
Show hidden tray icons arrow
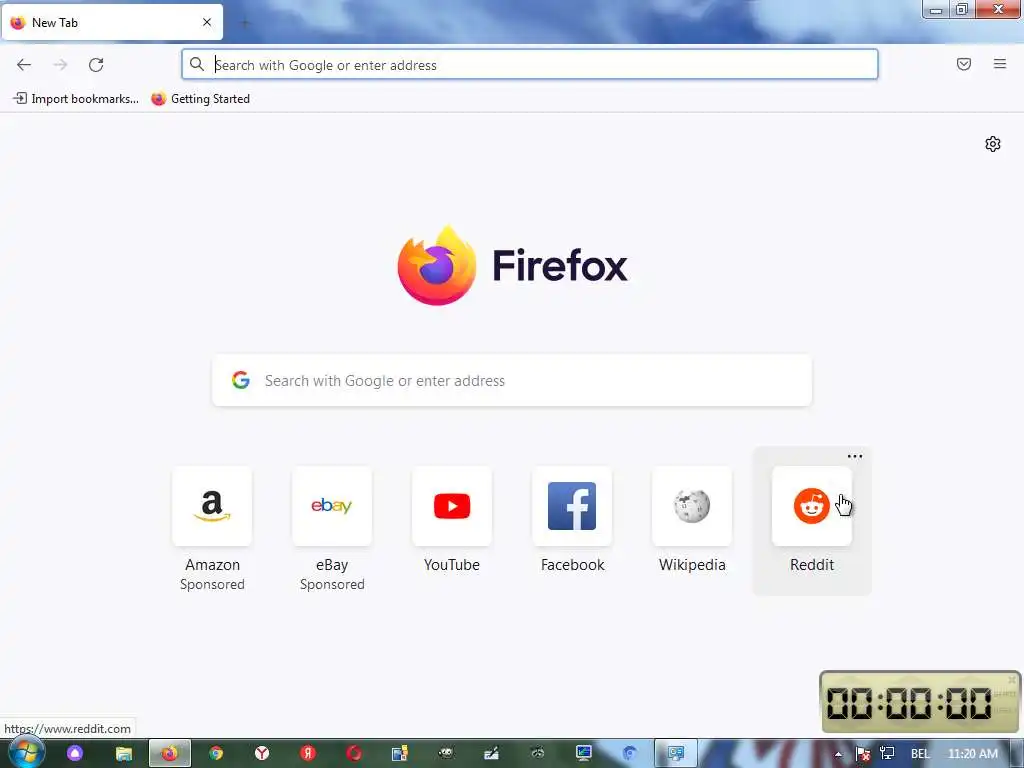(x=838, y=754)
